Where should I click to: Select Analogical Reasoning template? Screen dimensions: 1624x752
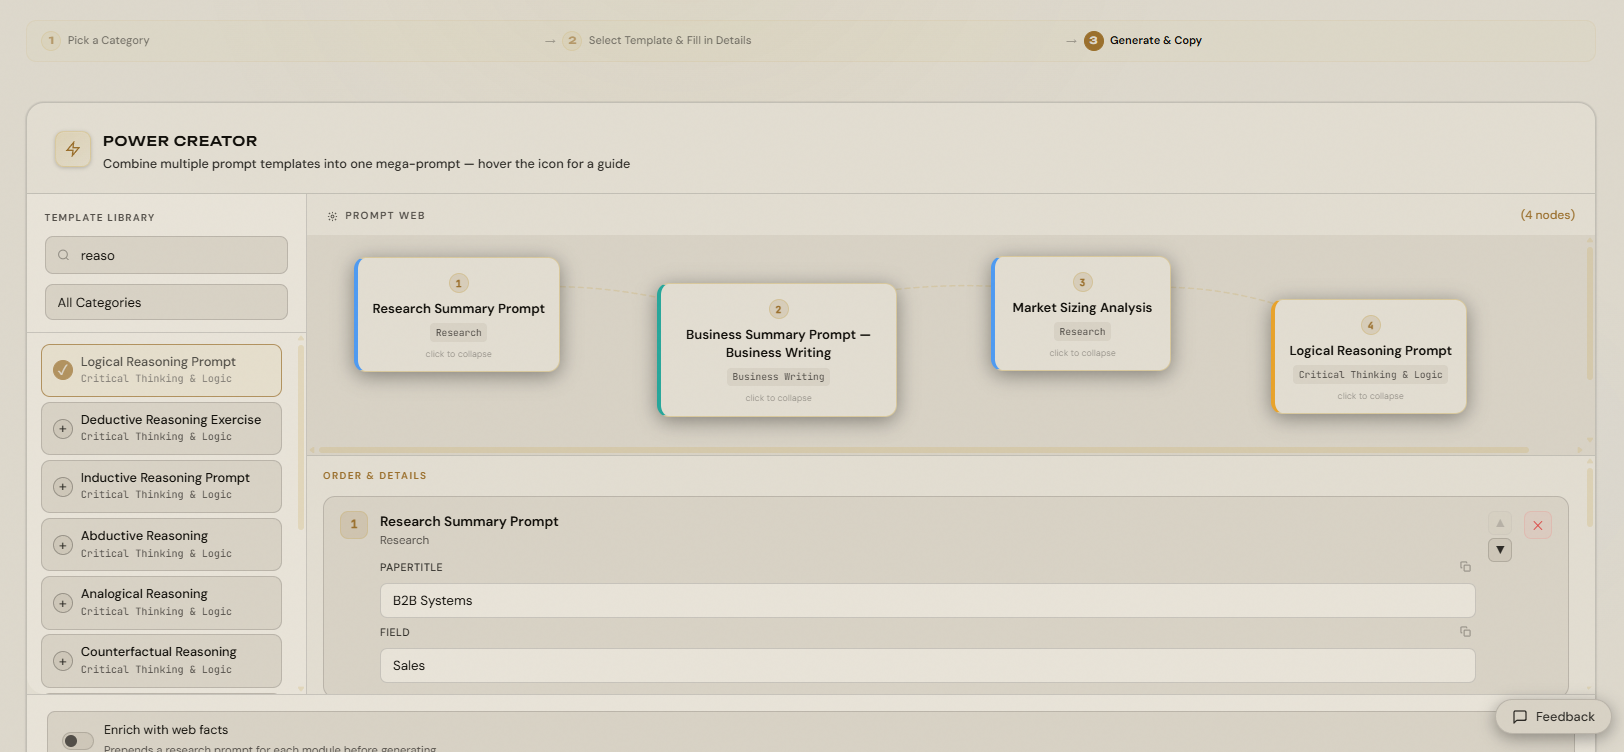161,602
